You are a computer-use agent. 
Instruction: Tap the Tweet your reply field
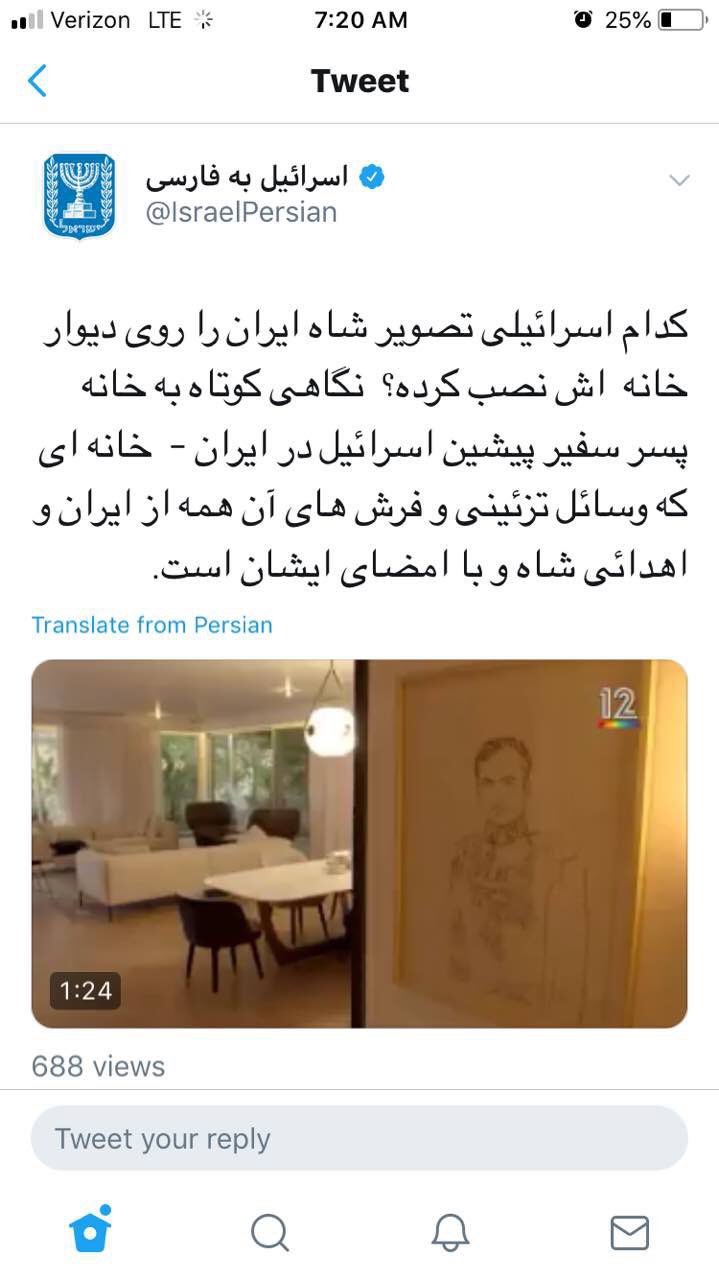(359, 1138)
